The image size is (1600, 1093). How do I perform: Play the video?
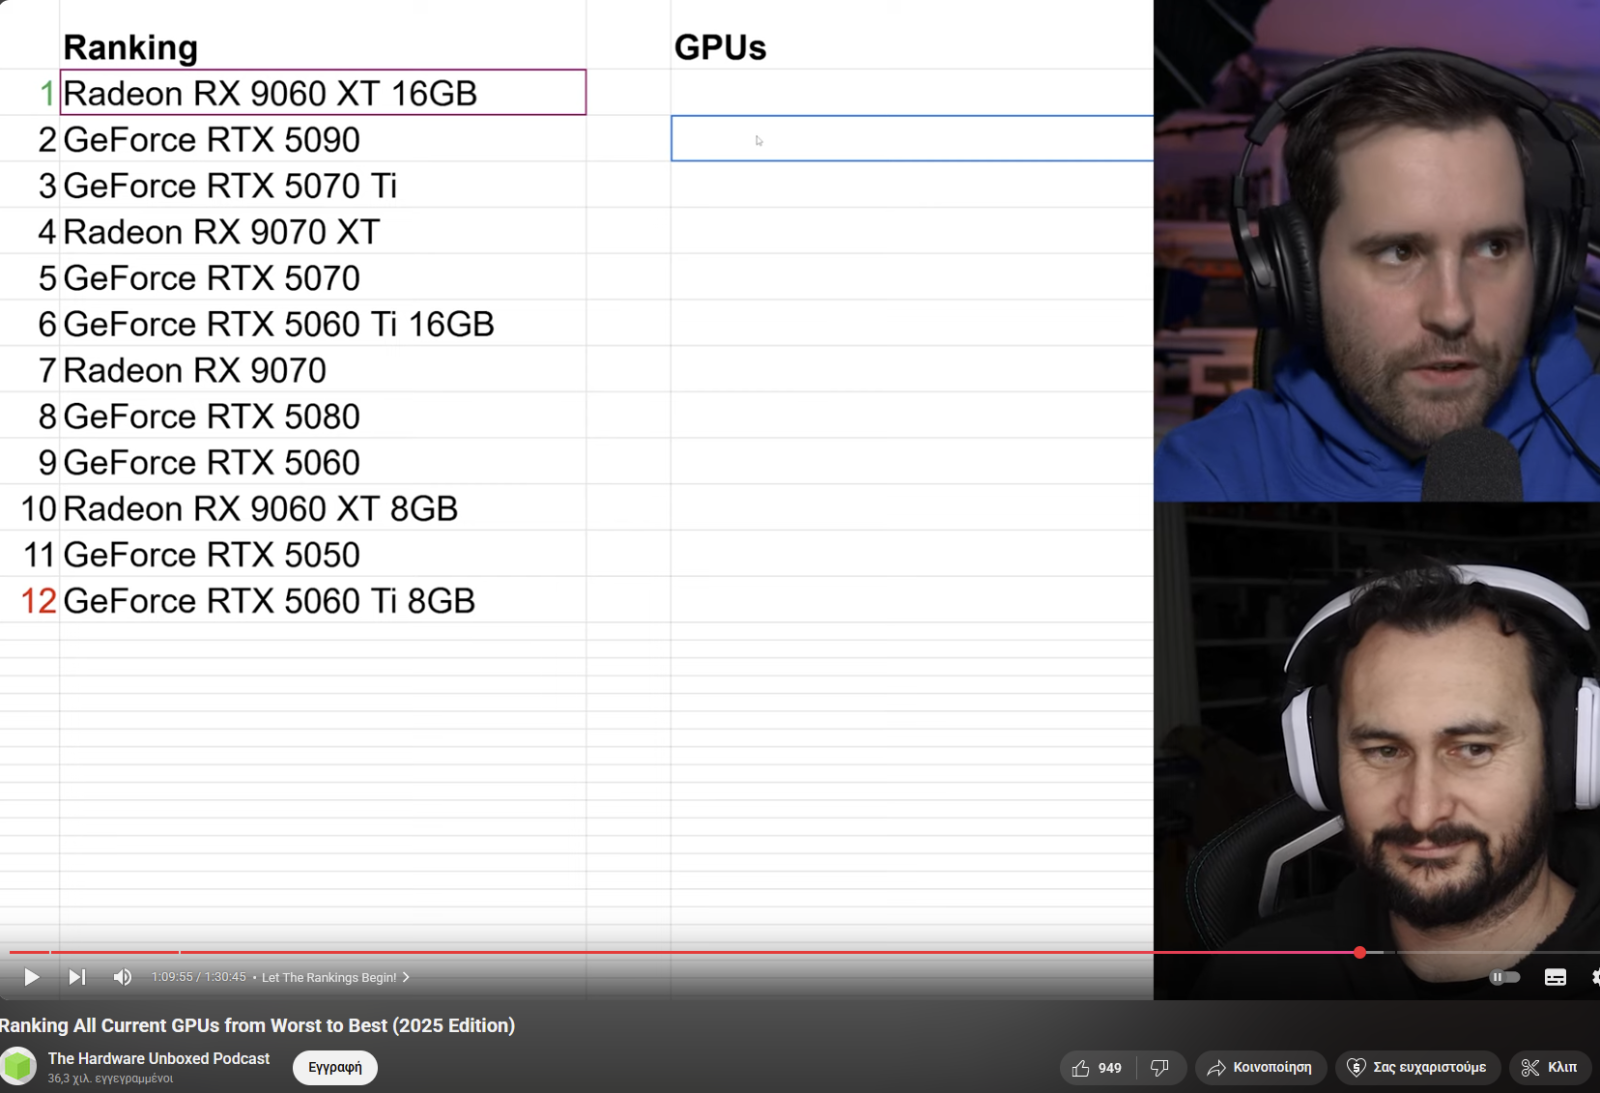[x=31, y=977]
